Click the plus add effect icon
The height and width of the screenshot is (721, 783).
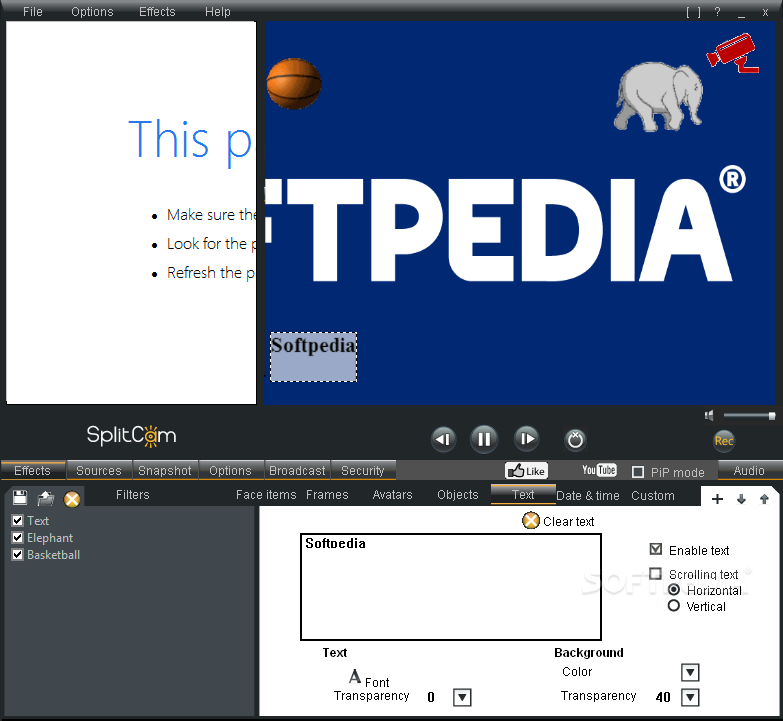pyautogui.click(x=717, y=499)
